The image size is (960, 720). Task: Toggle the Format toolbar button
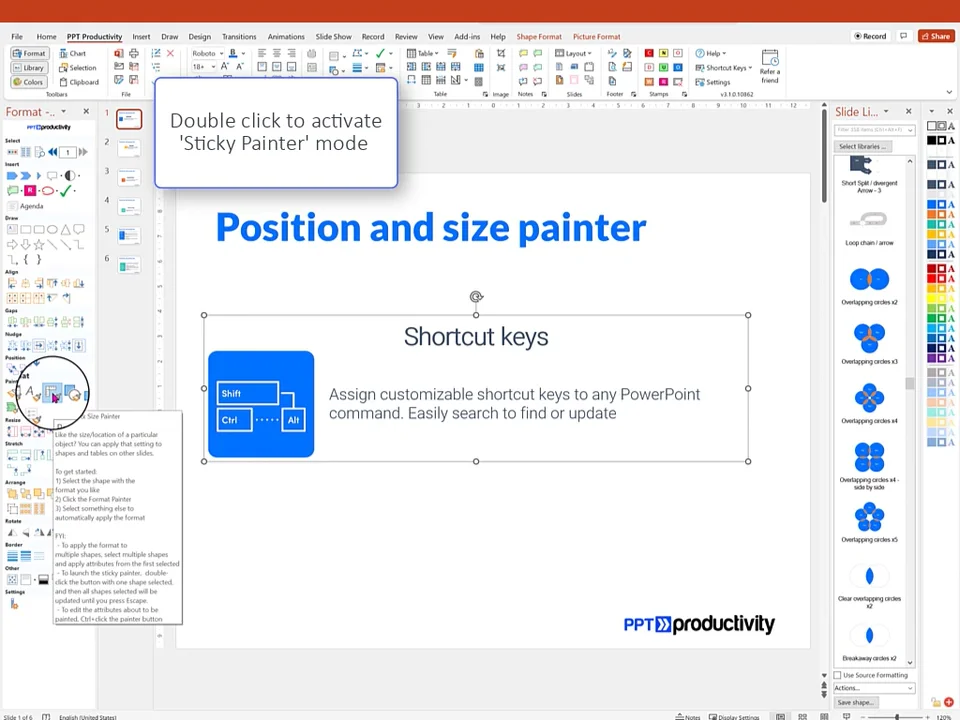[x=29, y=53]
